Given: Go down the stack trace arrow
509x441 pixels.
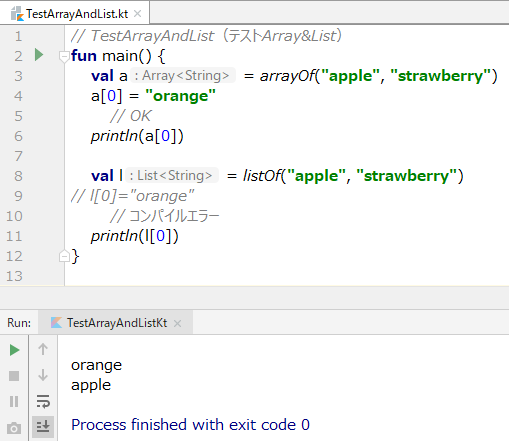Looking at the screenshot, I should coord(43,375).
